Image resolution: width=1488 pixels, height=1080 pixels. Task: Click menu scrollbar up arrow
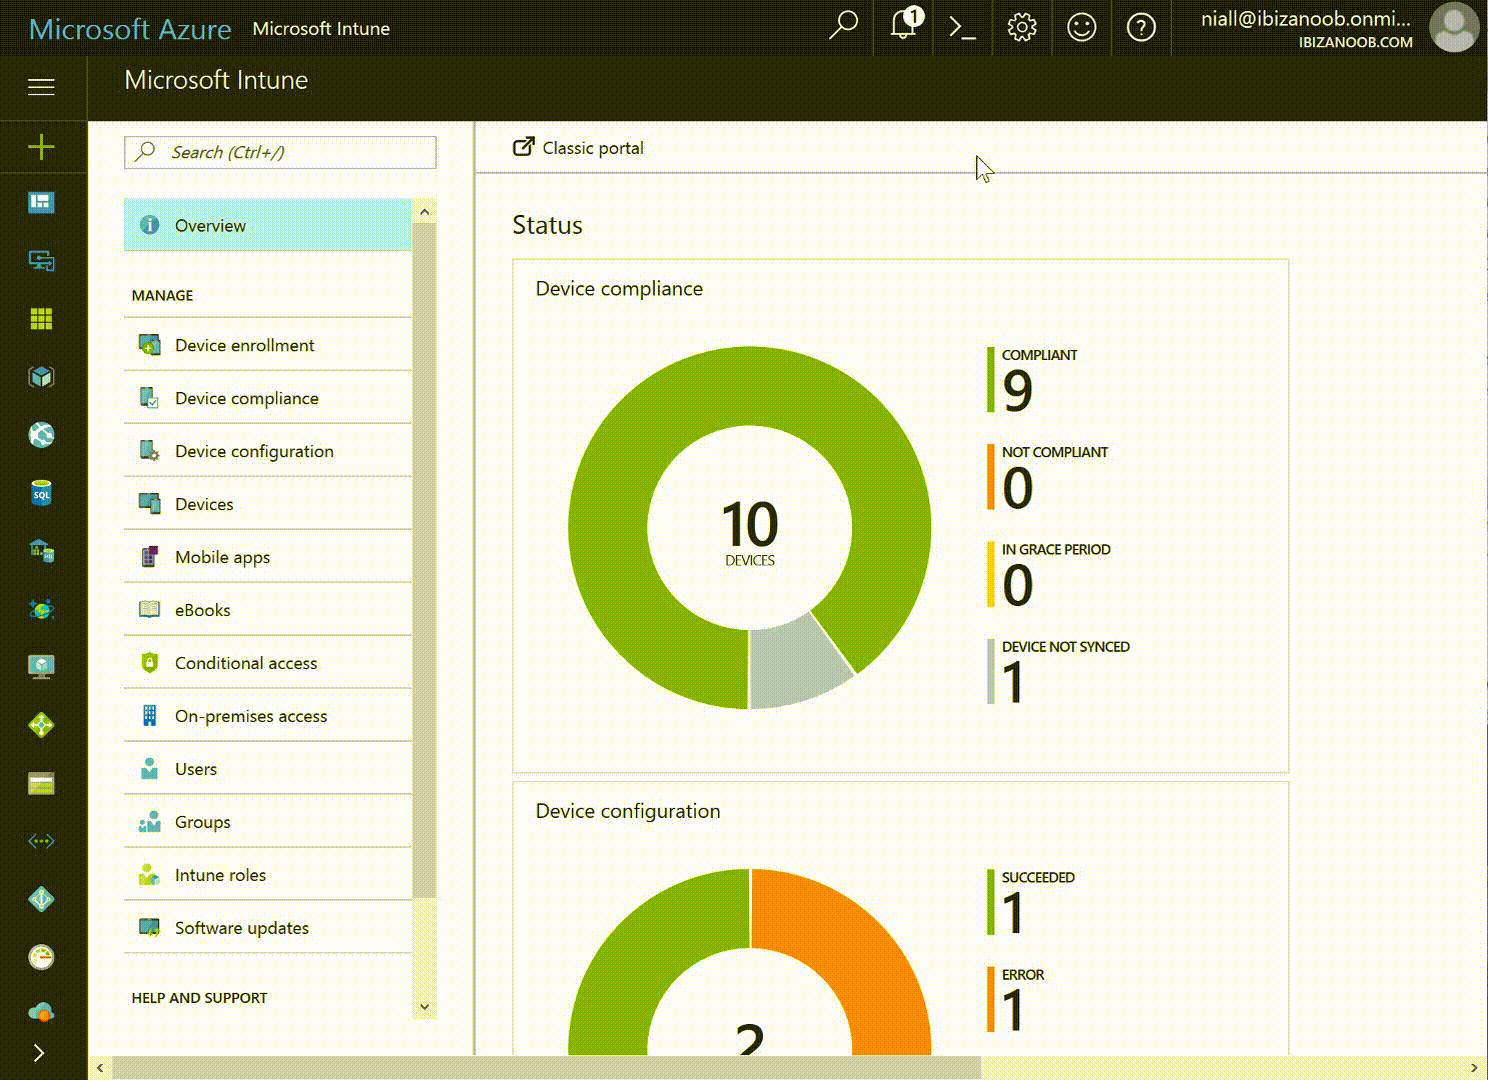point(424,211)
